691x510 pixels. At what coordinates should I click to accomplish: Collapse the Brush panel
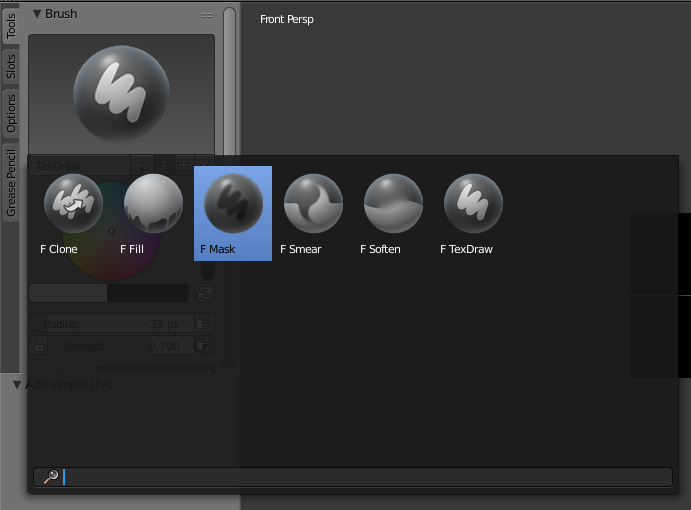[37, 14]
